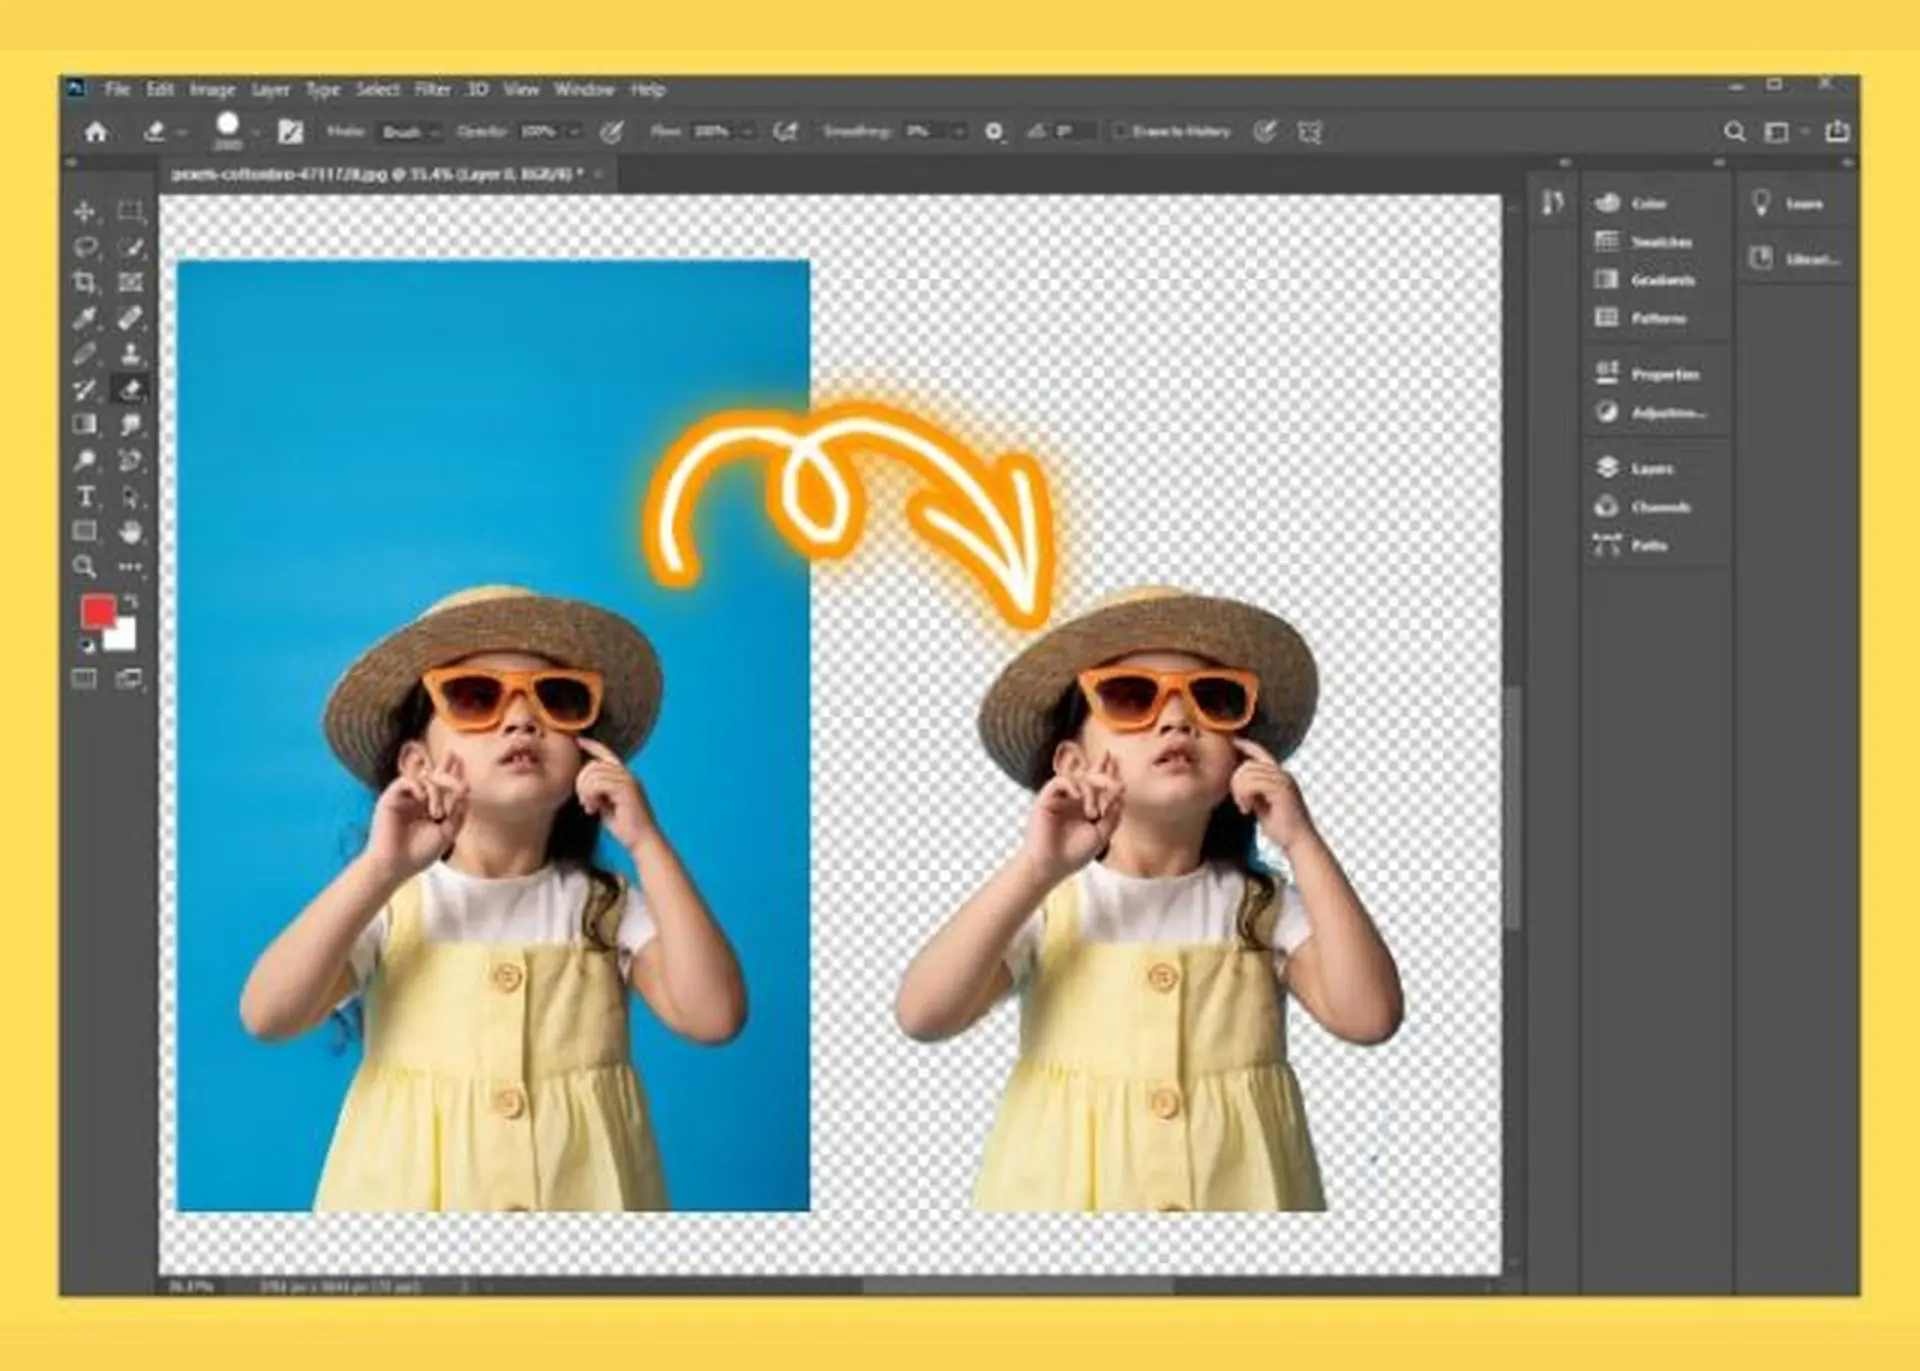The image size is (1920, 1371).
Task: Click the red foreground color swatch
Action: (98, 612)
